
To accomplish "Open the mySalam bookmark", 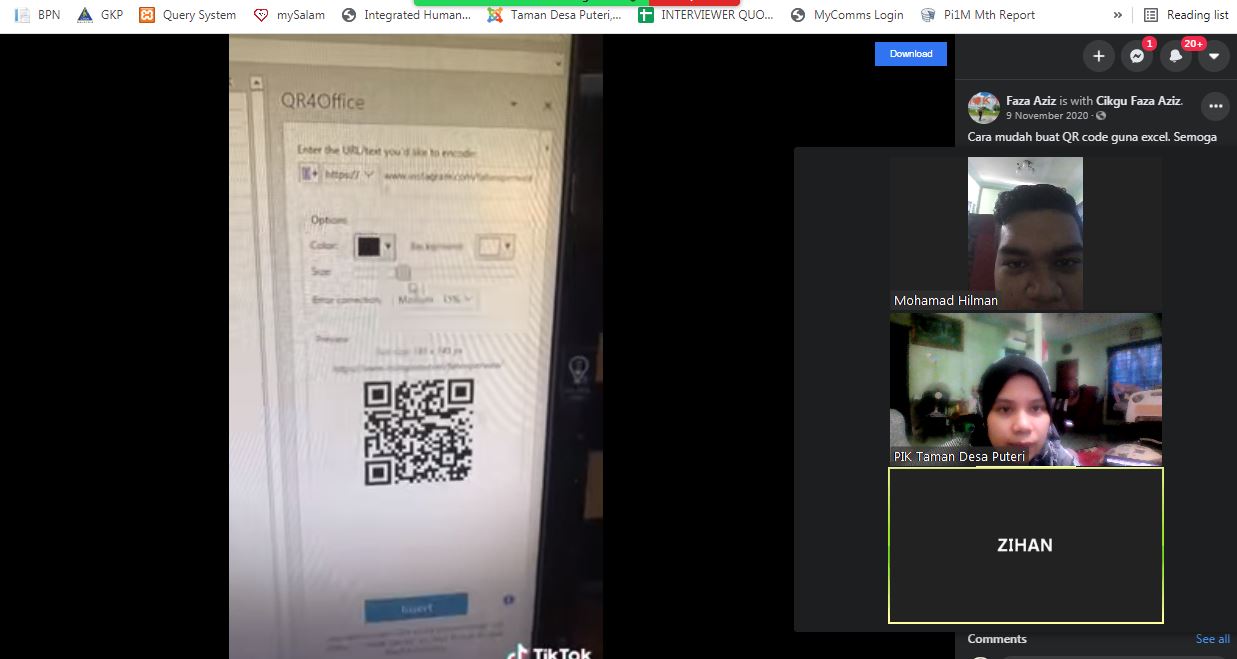I will click(289, 15).
